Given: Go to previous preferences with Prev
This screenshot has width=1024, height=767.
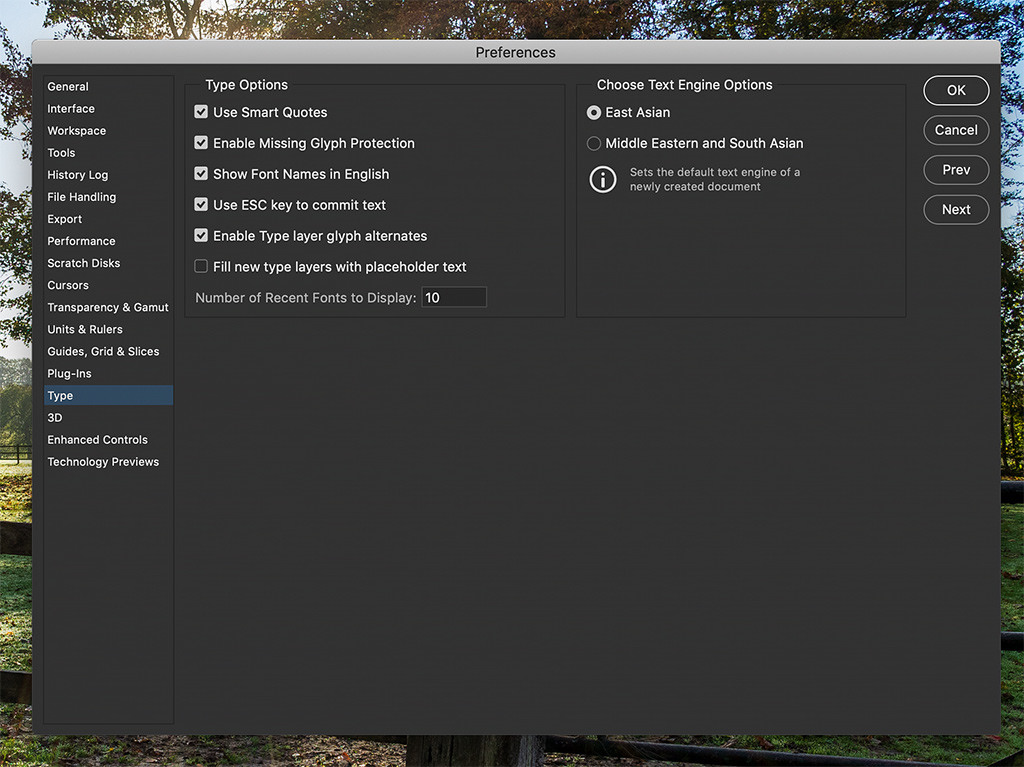Looking at the screenshot, I should pos(956,170).
